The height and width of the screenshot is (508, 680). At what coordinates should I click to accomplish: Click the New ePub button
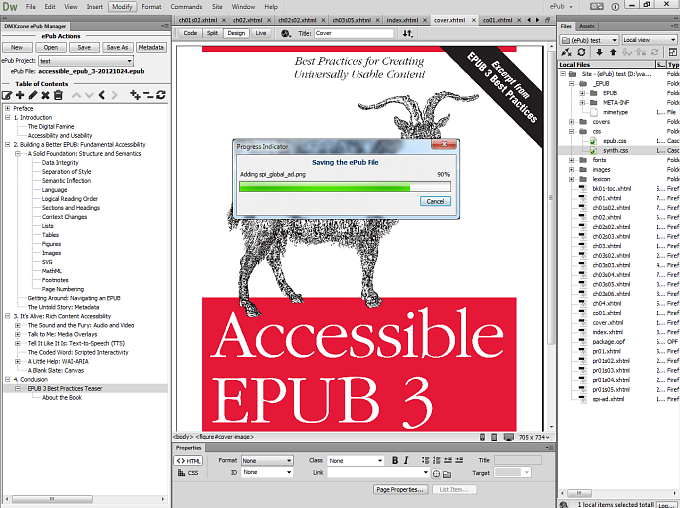[17, 47]
